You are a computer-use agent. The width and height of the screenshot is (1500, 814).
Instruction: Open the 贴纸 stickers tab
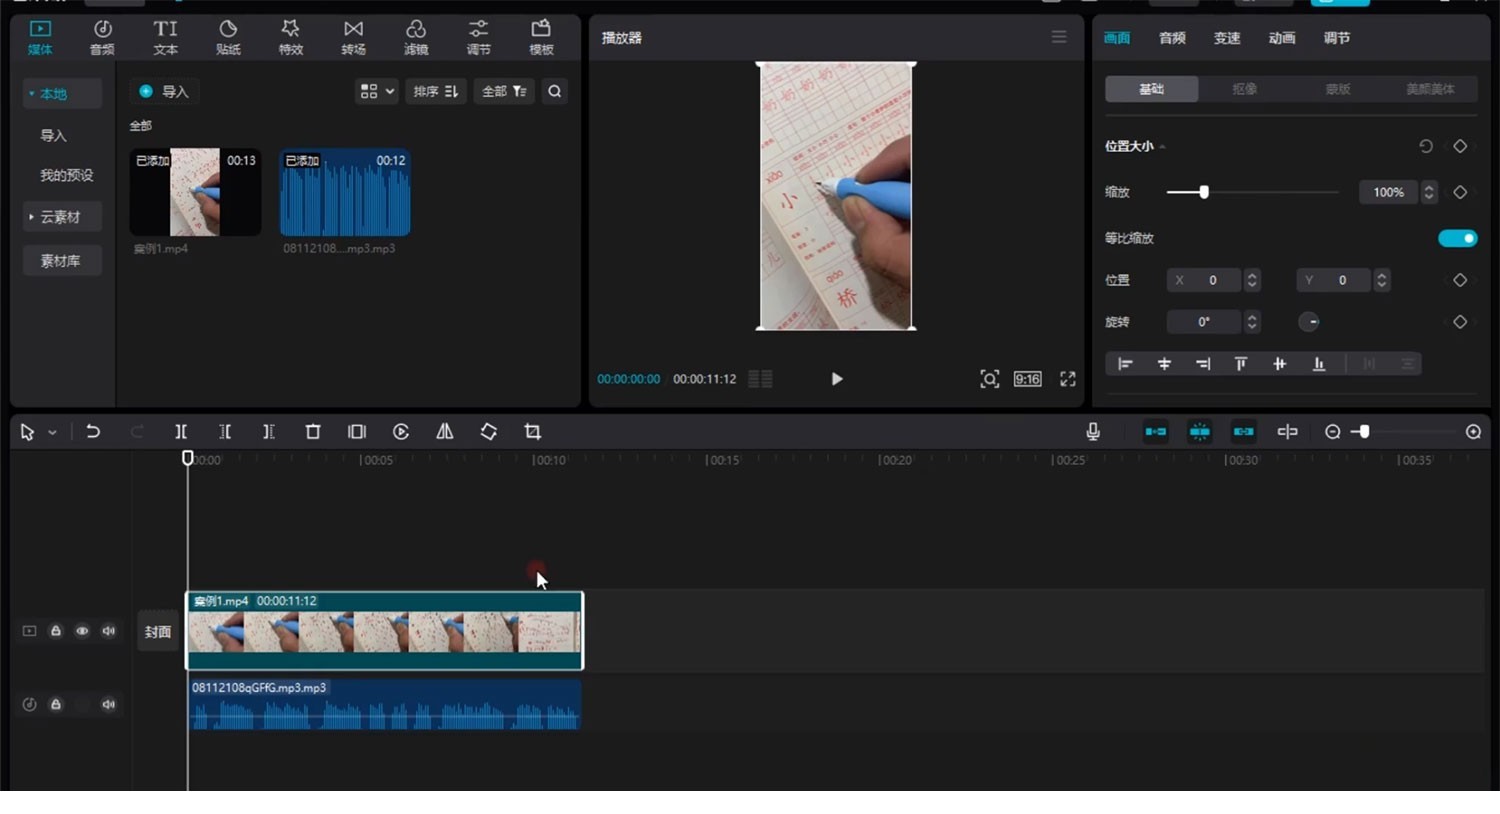[228, 37]
